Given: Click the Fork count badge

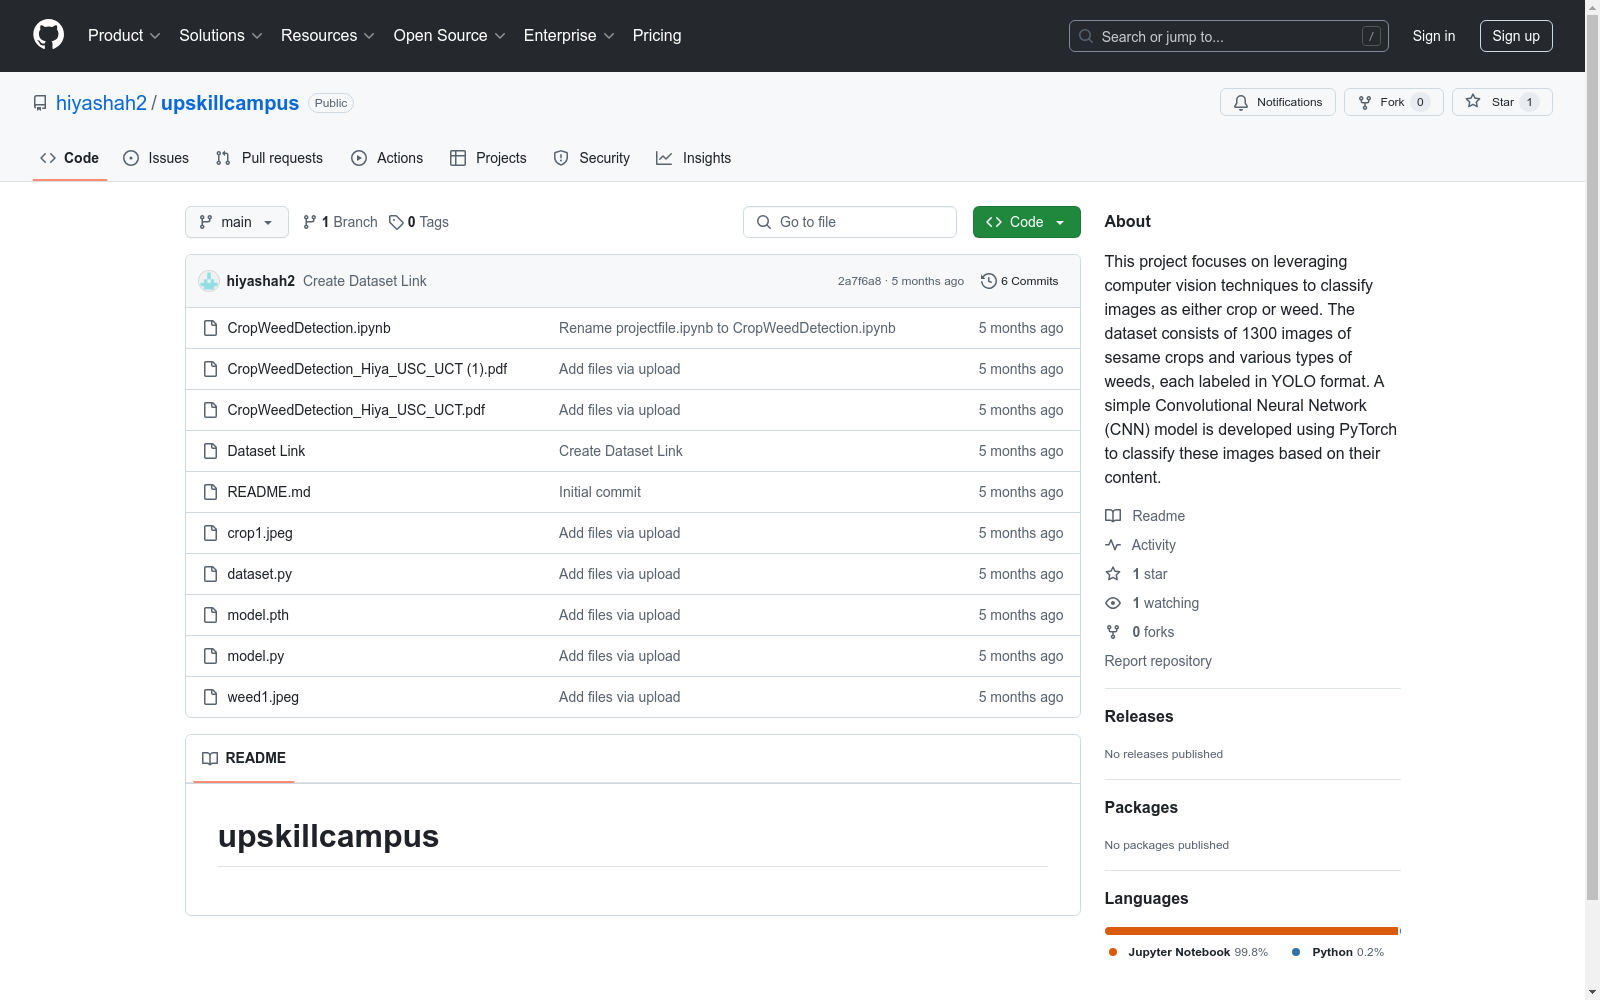Looking at the screenshot, I should 1420,102.
